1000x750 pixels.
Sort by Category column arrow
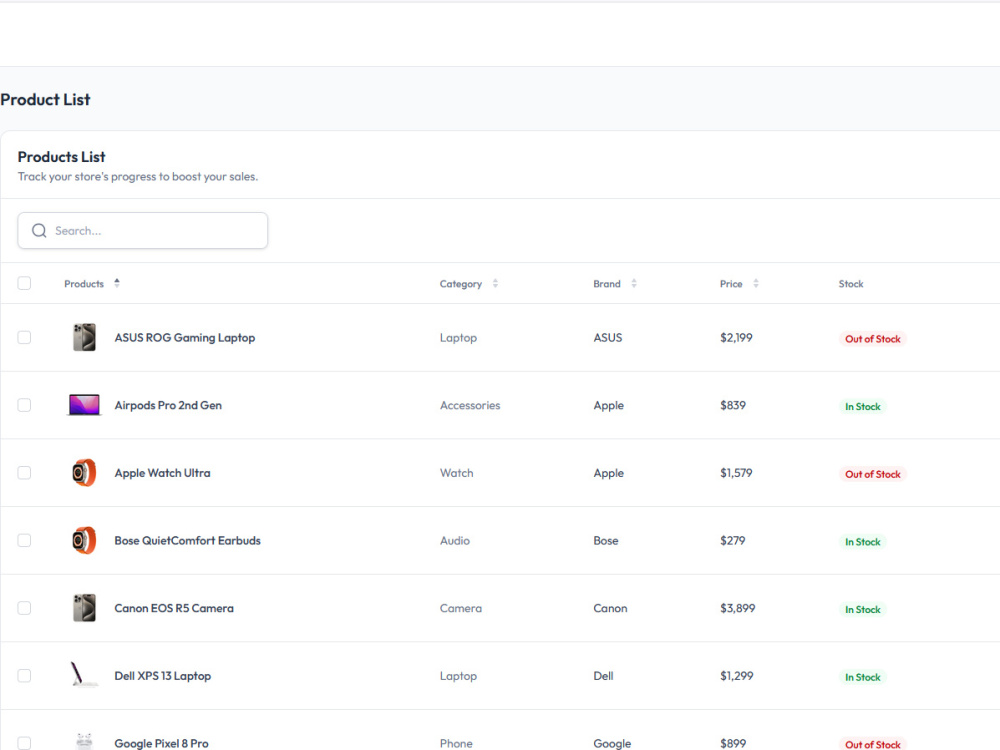pyautogui.click(x=495, y=283)
